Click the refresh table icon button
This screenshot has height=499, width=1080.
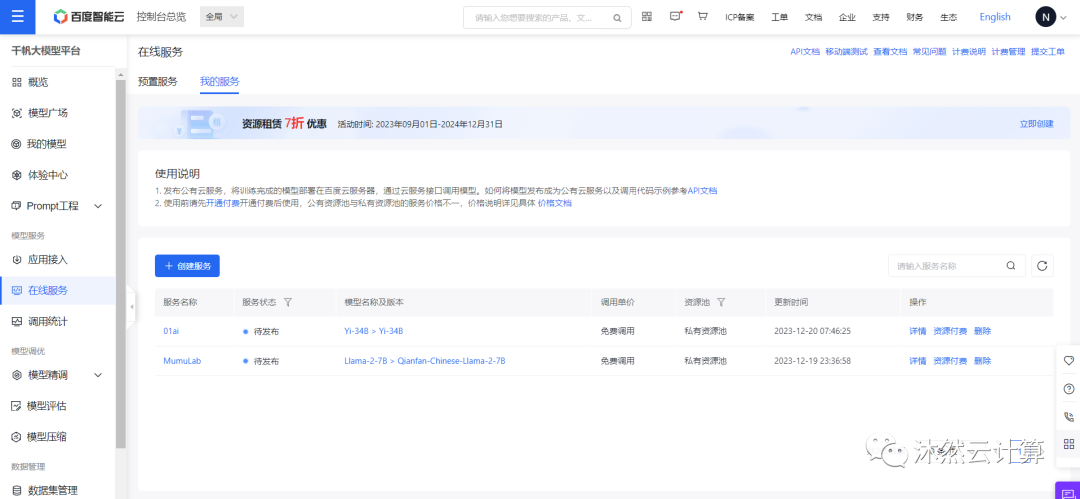click(x=1042, y=265)
